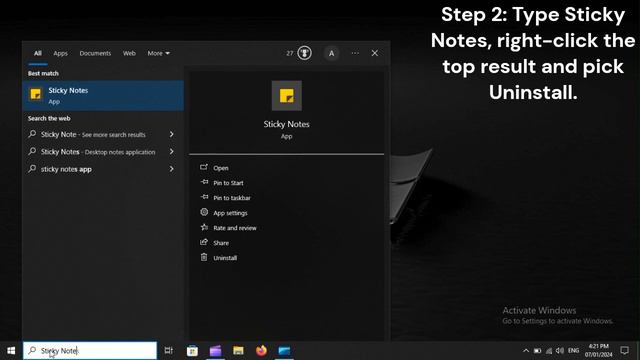This screenshot has height=360, width=640.
Task: Choose Pin to taskbar
Action: pyautogui.click(x=232, y=198)
